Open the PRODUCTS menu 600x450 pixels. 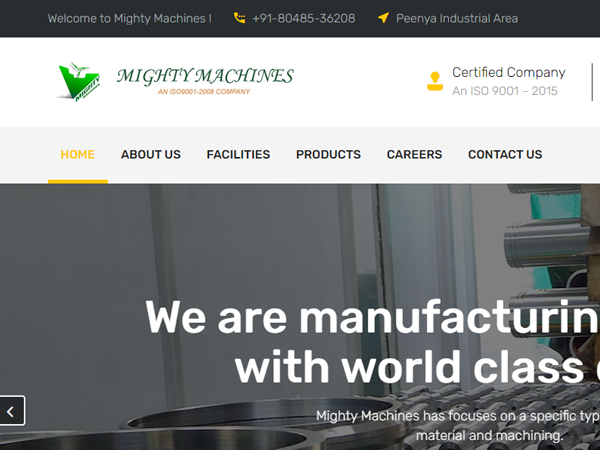pyautogui.click(x=328, y=155)
